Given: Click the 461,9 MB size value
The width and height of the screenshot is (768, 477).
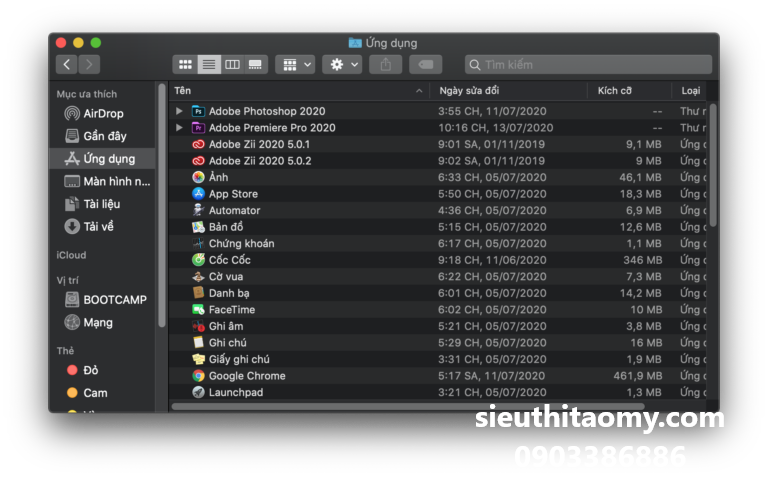Looking at the screenshot, I should (x=638, y=376).
